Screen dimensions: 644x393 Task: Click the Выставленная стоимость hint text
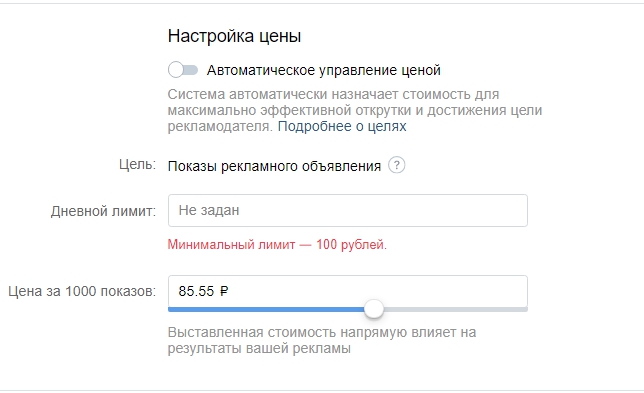coord(322,340)
